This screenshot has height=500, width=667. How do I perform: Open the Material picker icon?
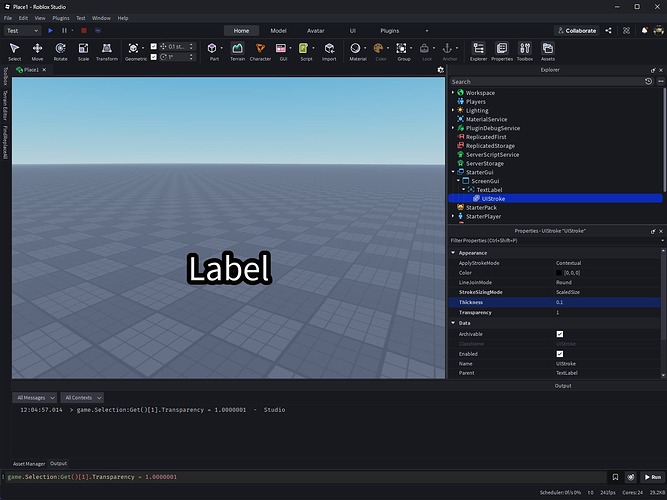pos(355,49)
